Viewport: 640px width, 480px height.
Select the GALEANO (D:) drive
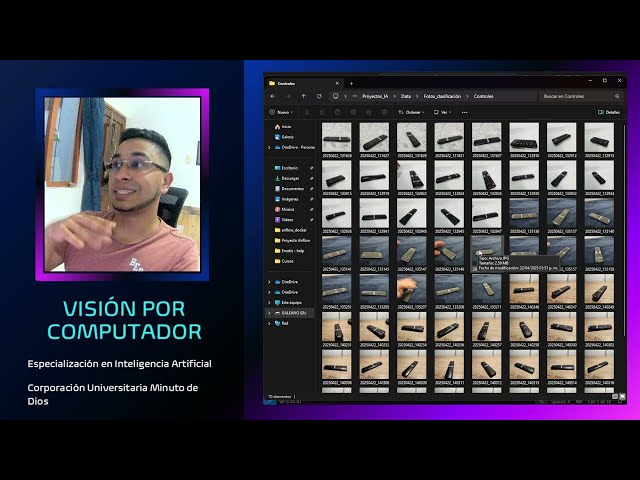(x=290, y=313)
